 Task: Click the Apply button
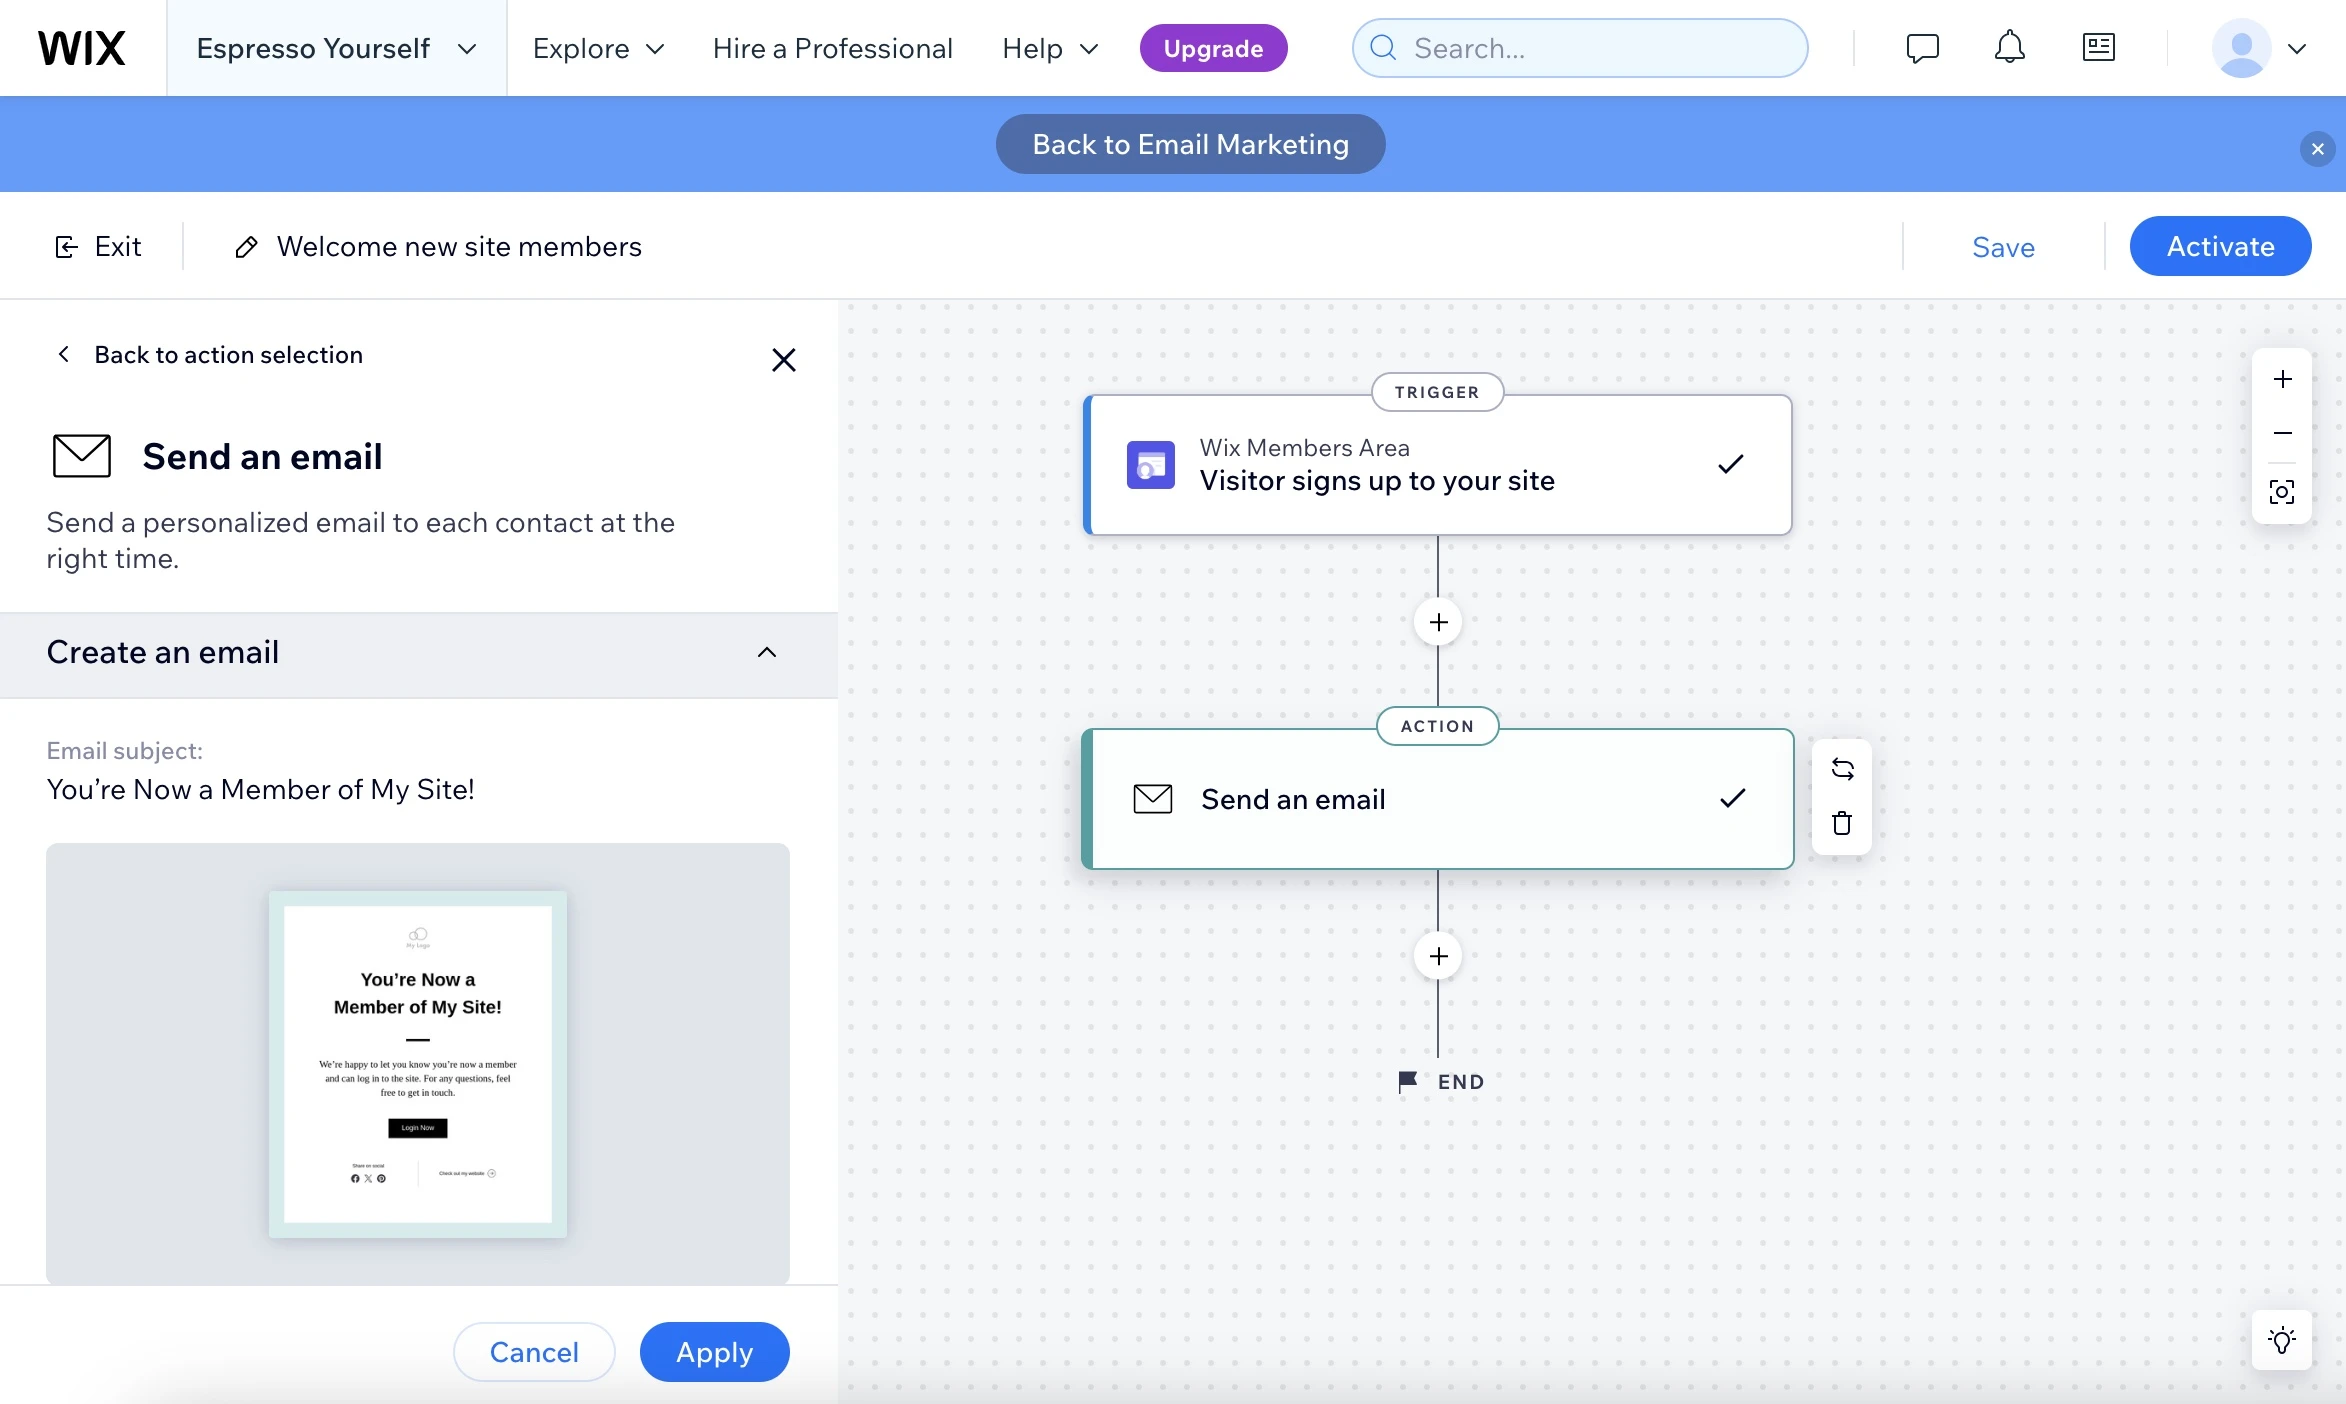714,1352
